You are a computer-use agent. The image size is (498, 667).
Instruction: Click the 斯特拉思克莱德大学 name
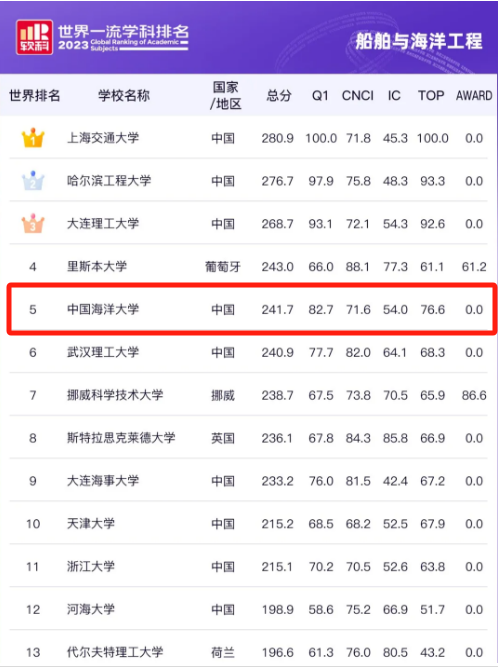coord(121,438)
